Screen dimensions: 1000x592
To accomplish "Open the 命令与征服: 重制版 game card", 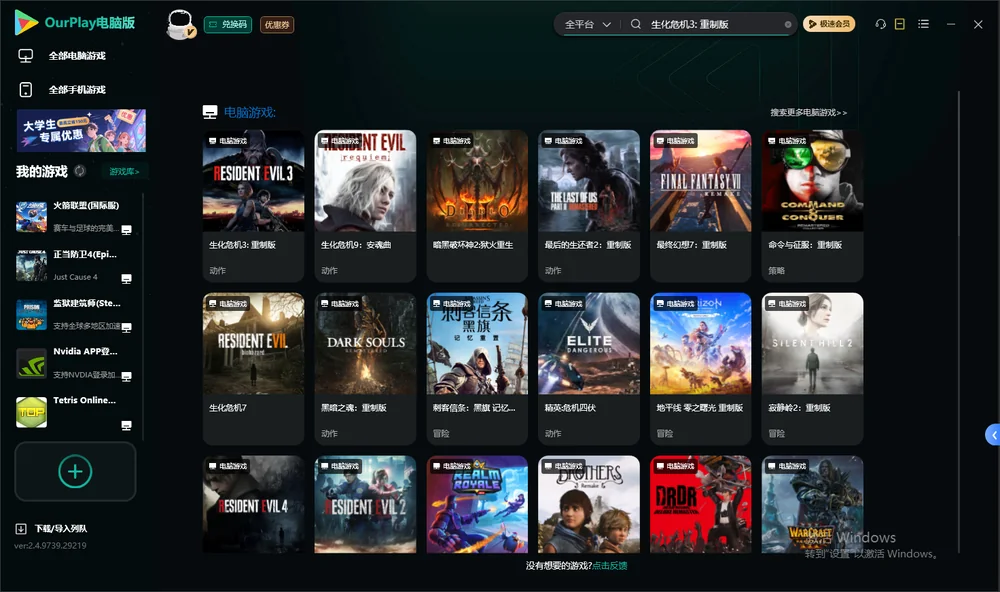I will (x=812, y=205).
